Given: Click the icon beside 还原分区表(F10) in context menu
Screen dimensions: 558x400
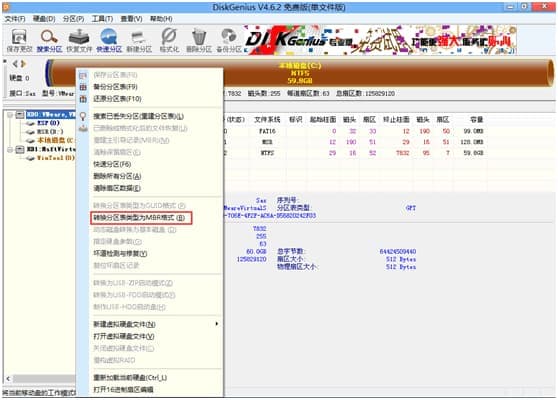Looking at the screenshot, I should (x=83, y=99).
